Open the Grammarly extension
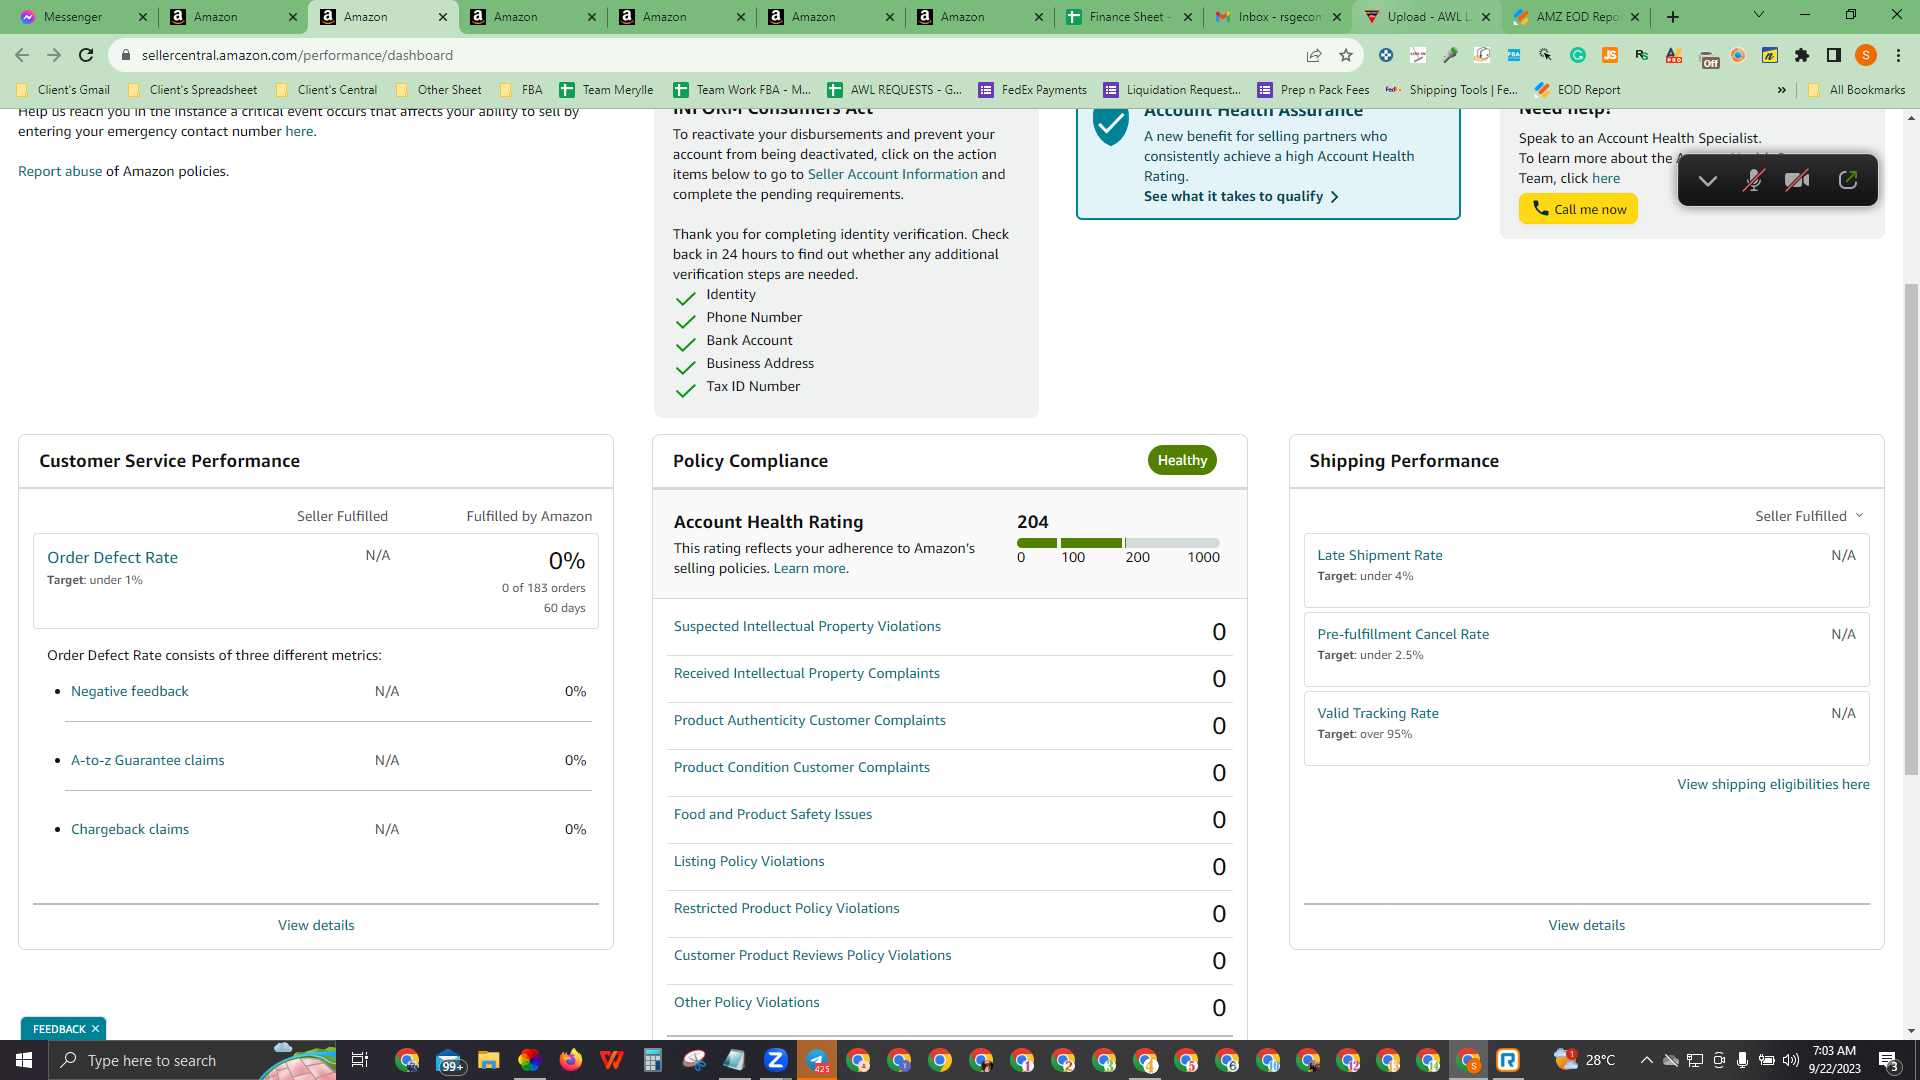1920x1080 pixels. [x=1578, y=55]
